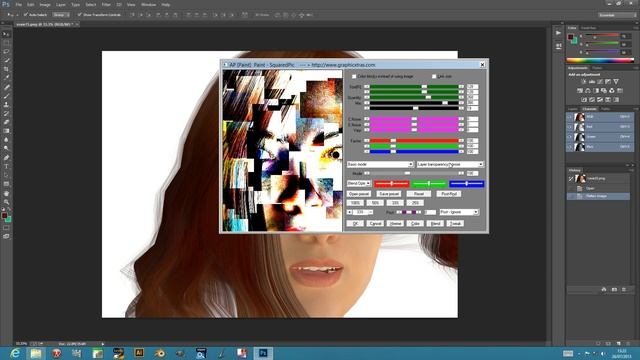
Task: Select the Zoom tool in the toolbox
Action: (6, 202)
